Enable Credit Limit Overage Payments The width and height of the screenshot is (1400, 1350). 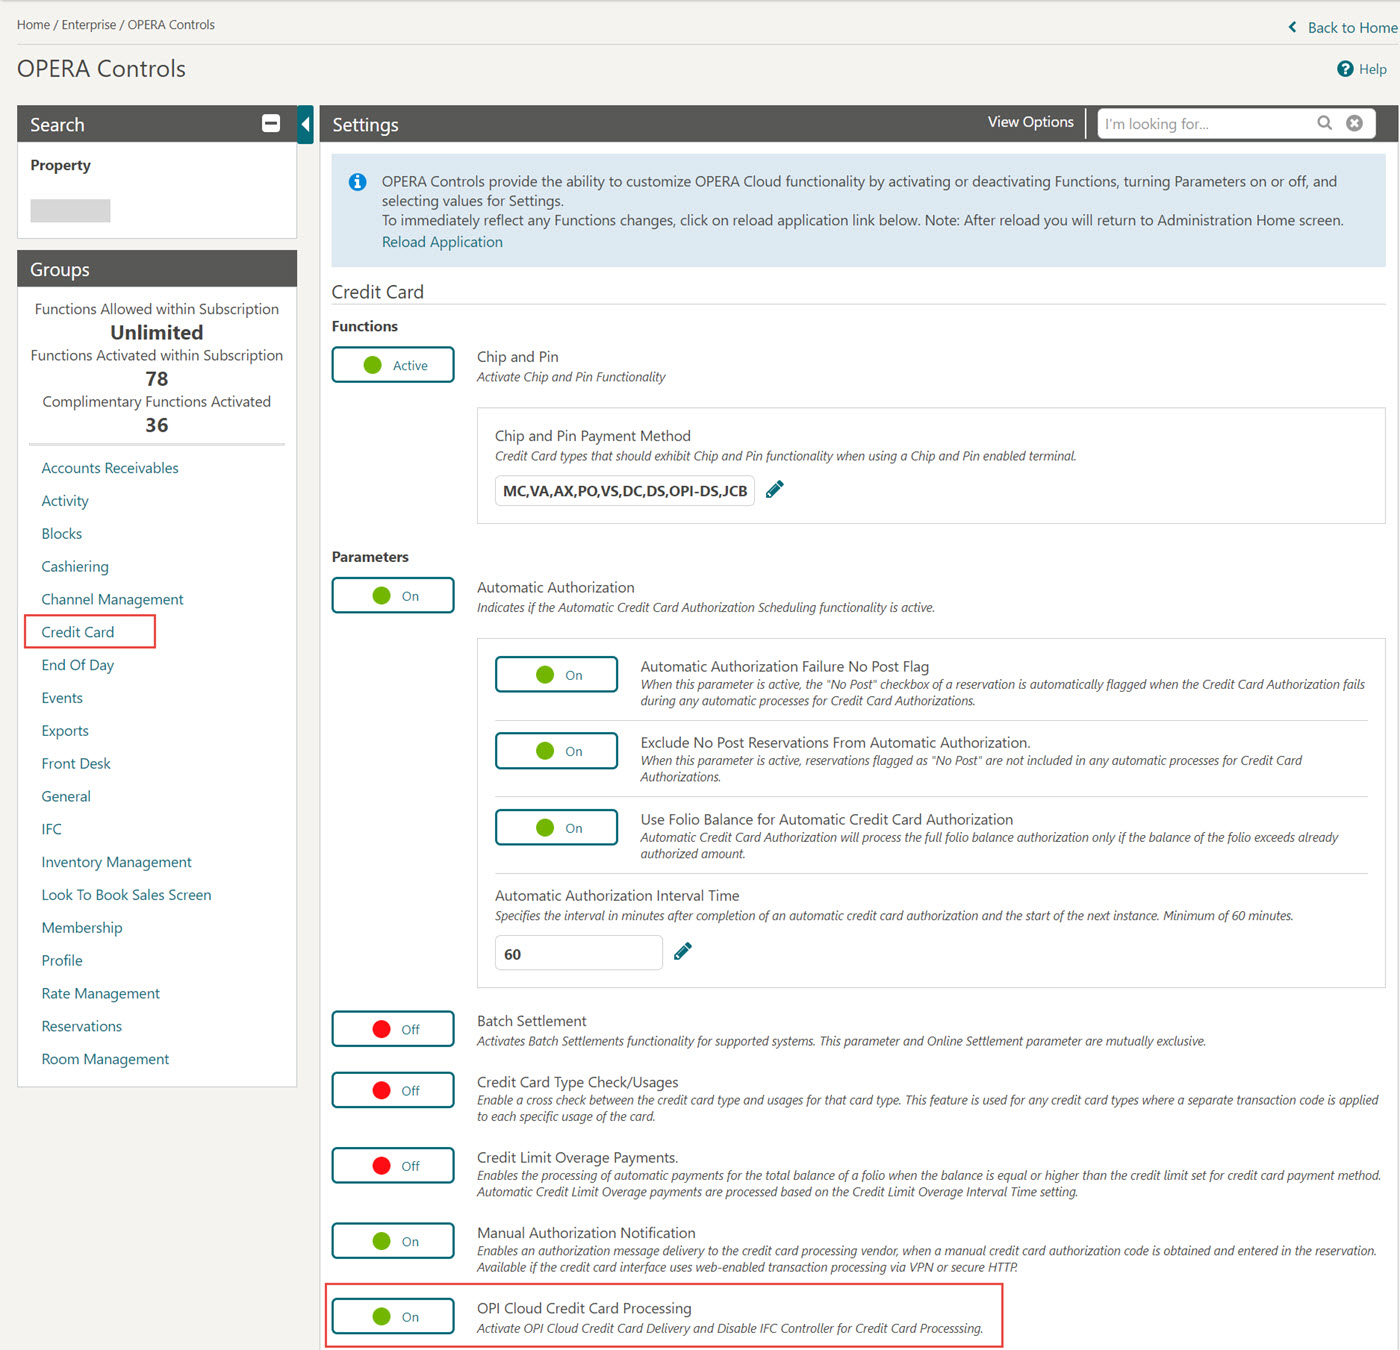coord(393,1165)
